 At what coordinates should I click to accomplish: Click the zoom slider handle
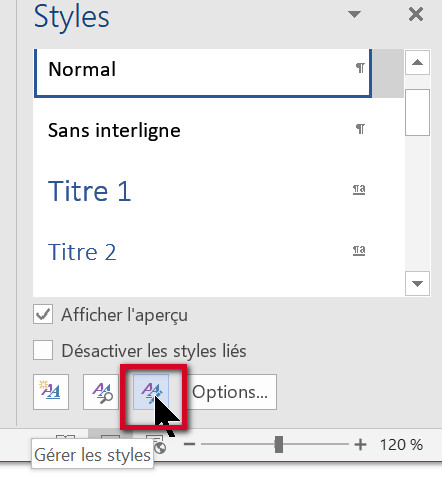279,444
